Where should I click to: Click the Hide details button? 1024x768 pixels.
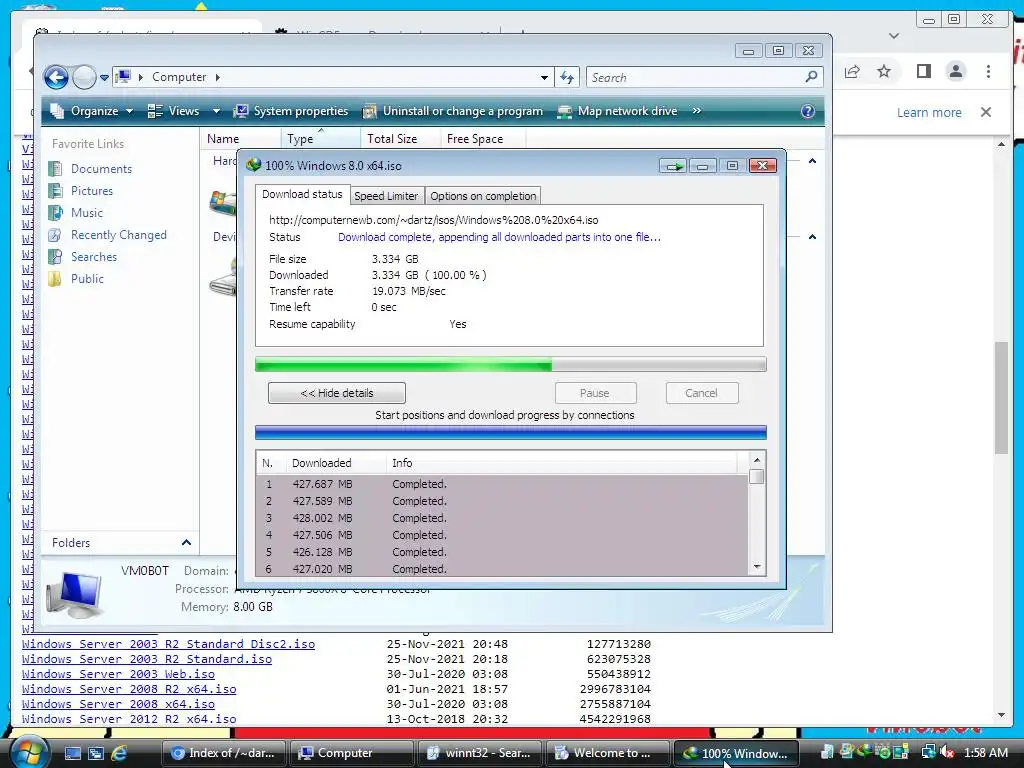coord(336,393)
